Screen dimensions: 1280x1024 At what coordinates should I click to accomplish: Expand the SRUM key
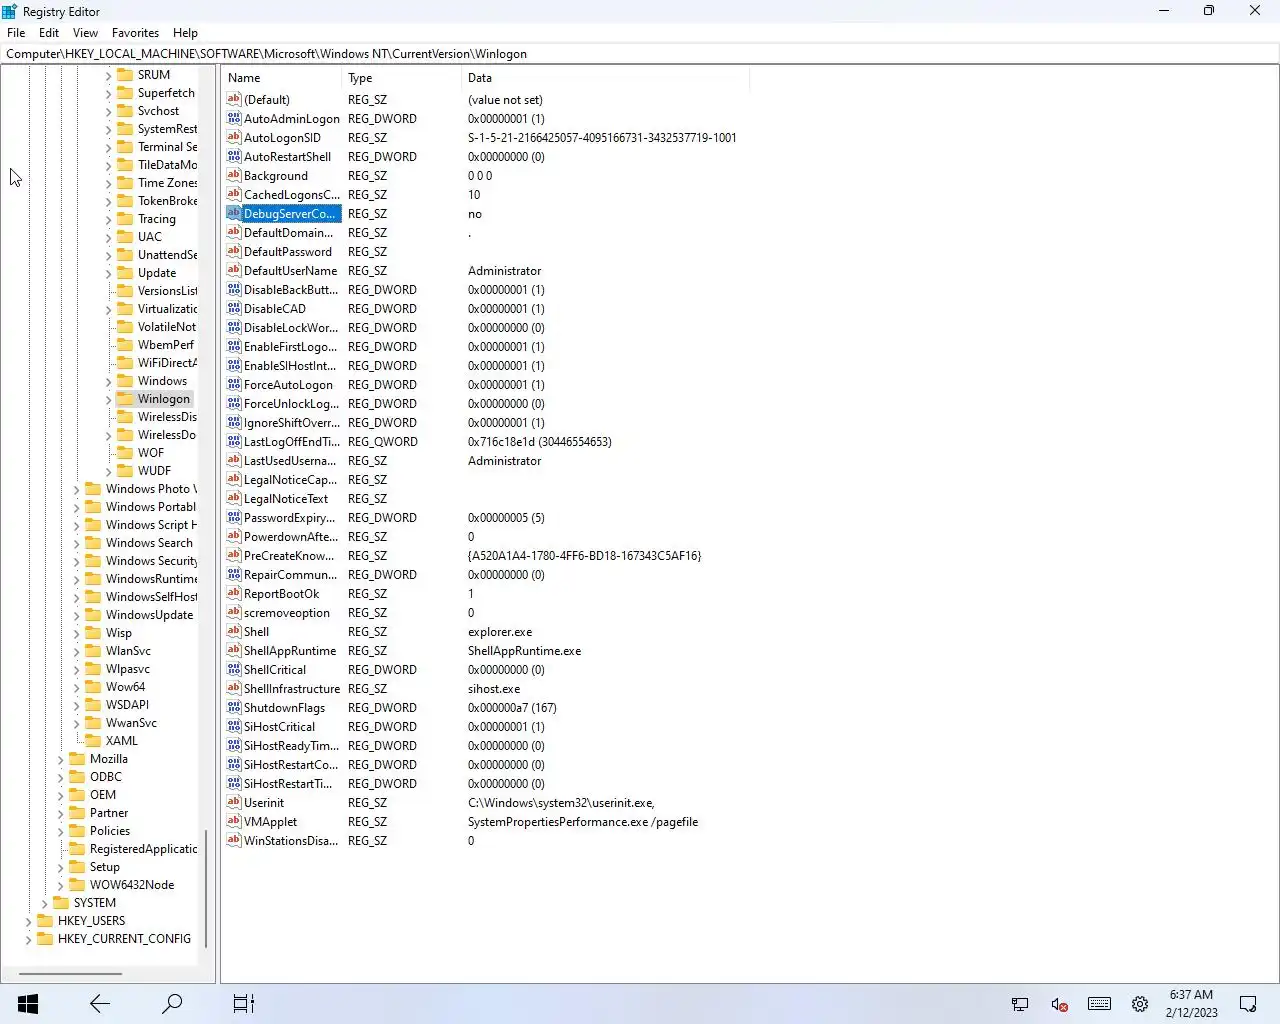pos(108,75)
